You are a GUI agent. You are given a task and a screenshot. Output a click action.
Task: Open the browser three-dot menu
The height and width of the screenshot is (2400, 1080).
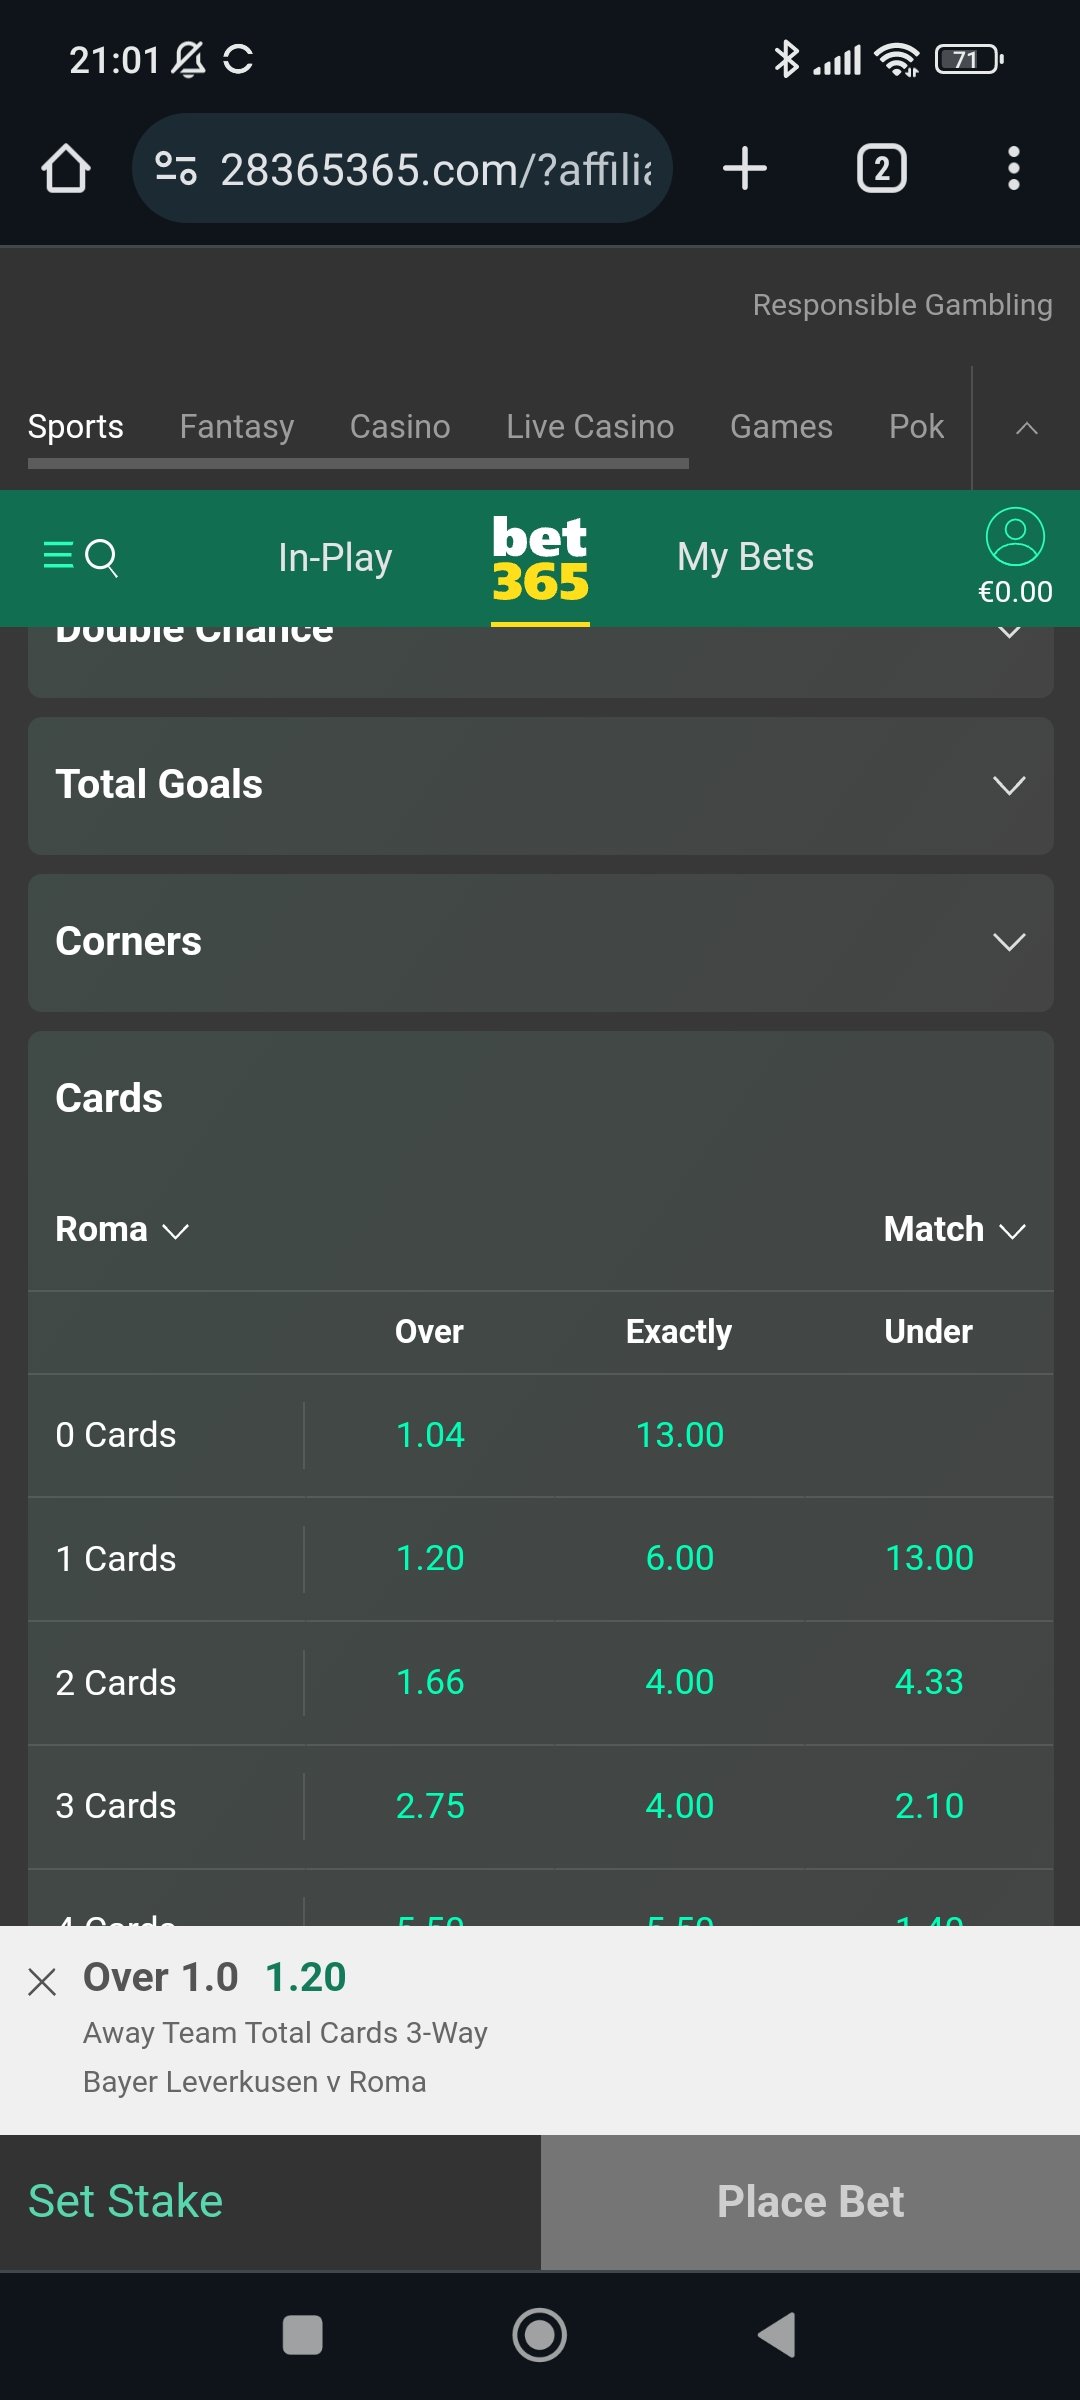[x=1013, y=168]
